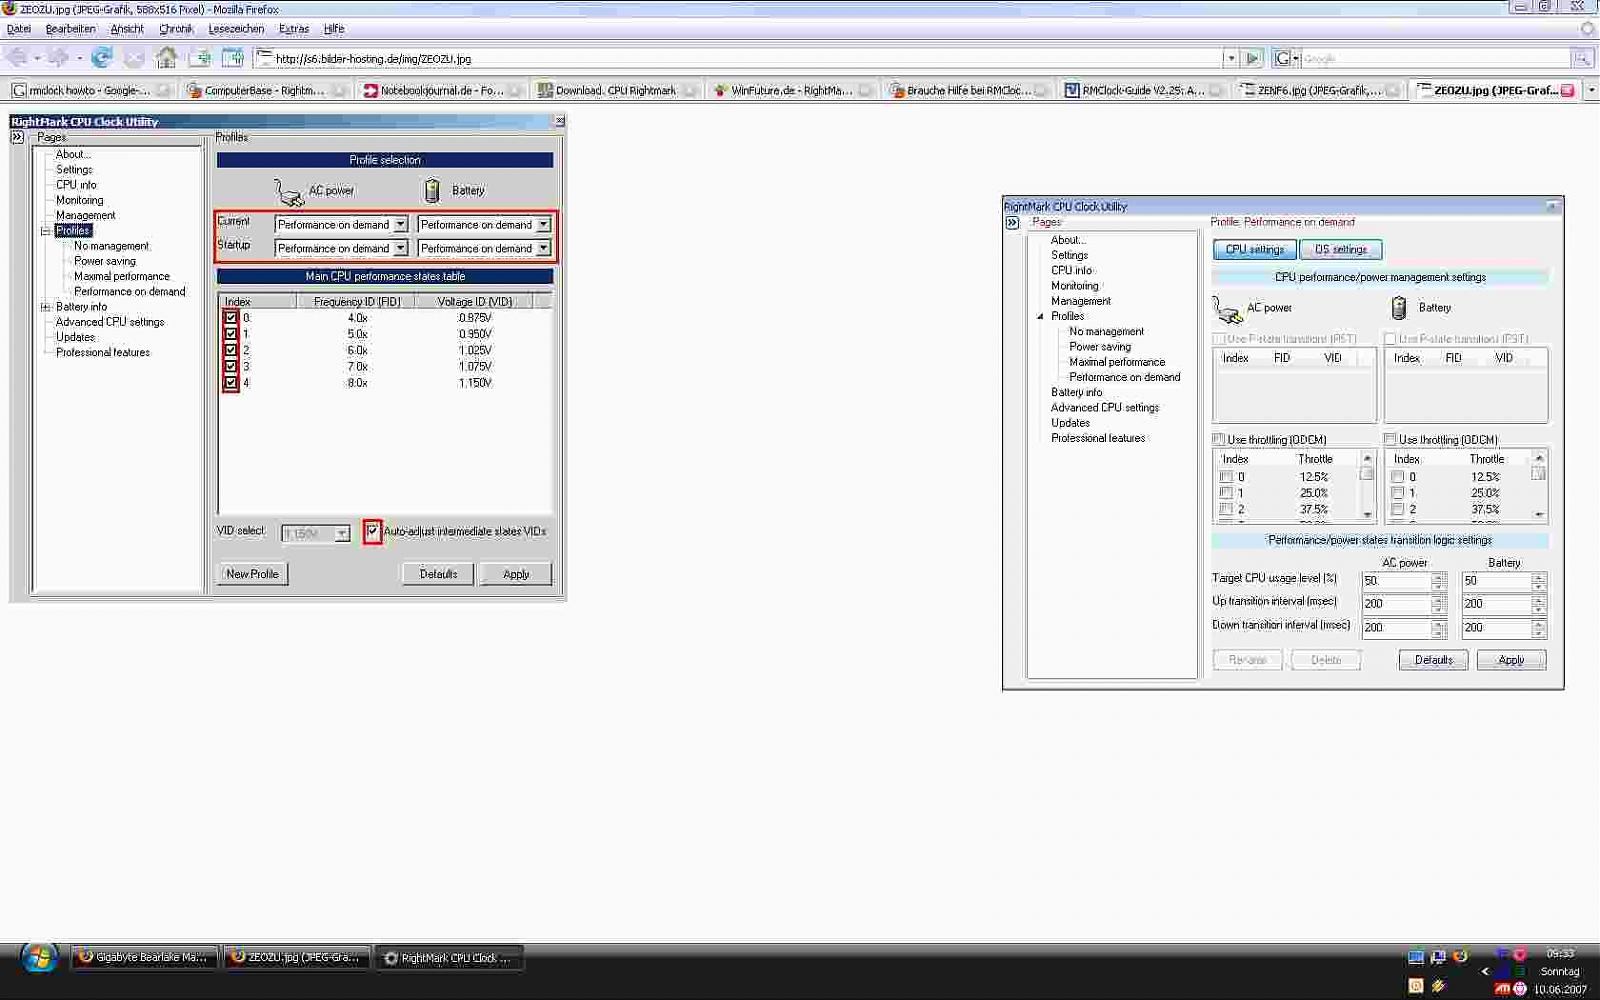Open the Windows Start orb

click(x=39, y=958)
